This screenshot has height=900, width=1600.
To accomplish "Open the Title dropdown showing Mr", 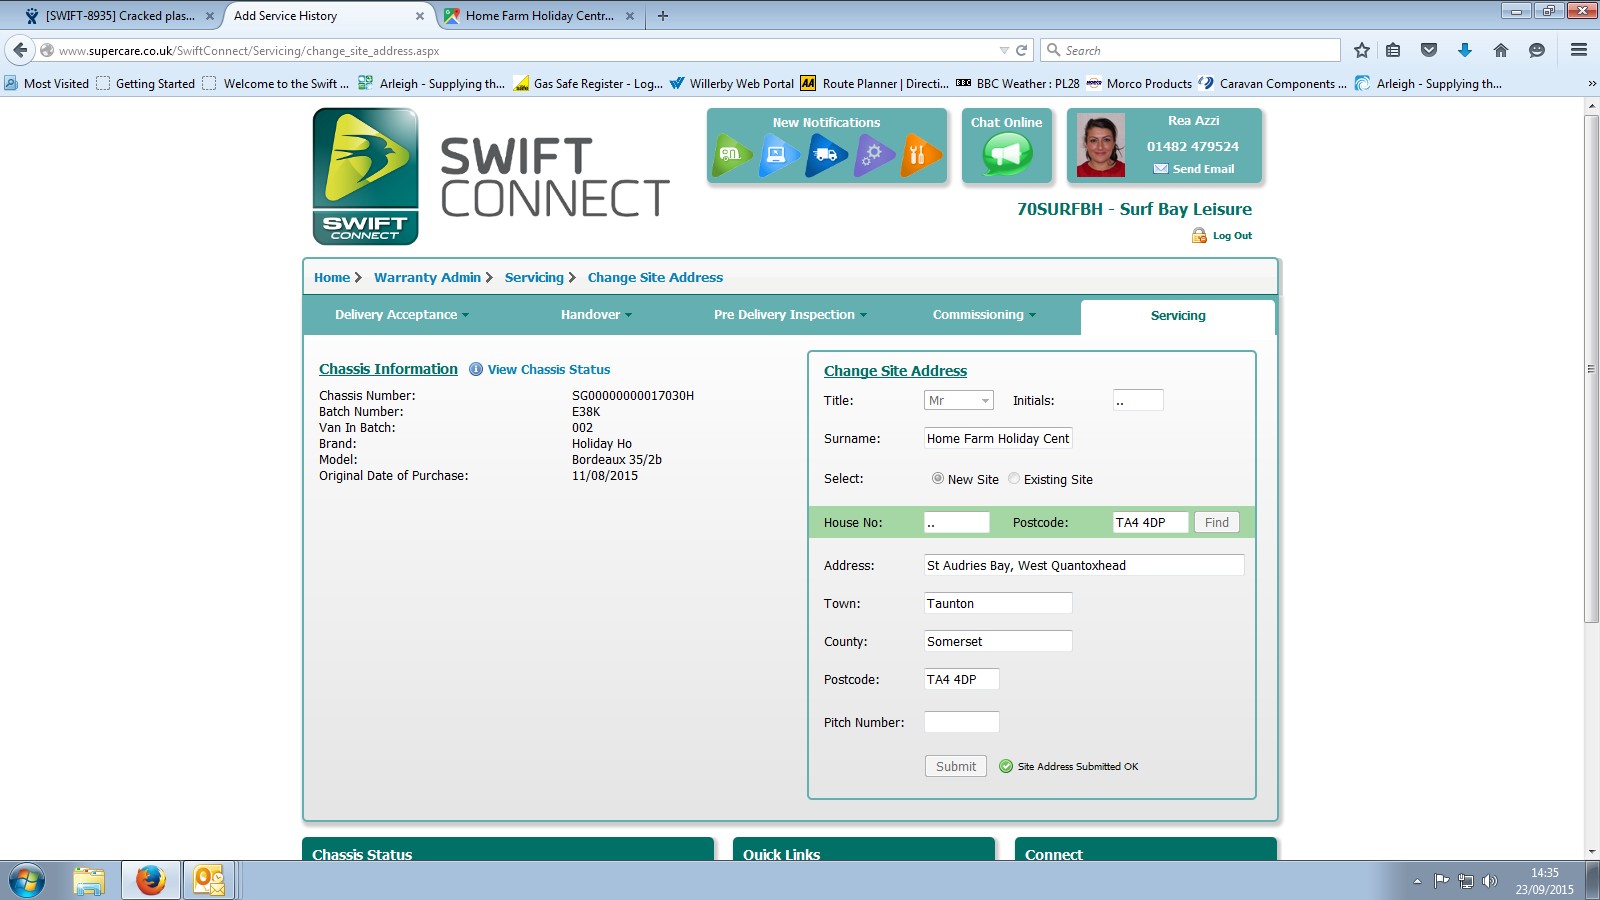I will point(958,400).
